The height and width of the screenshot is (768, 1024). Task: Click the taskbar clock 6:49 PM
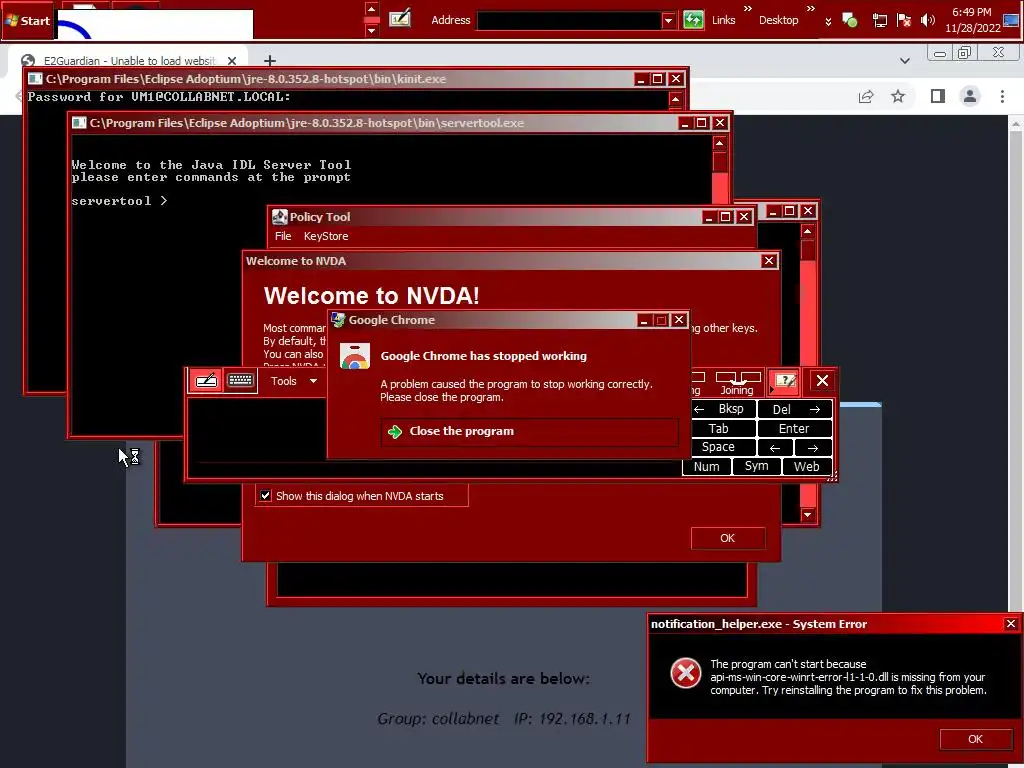pos(972,12)
